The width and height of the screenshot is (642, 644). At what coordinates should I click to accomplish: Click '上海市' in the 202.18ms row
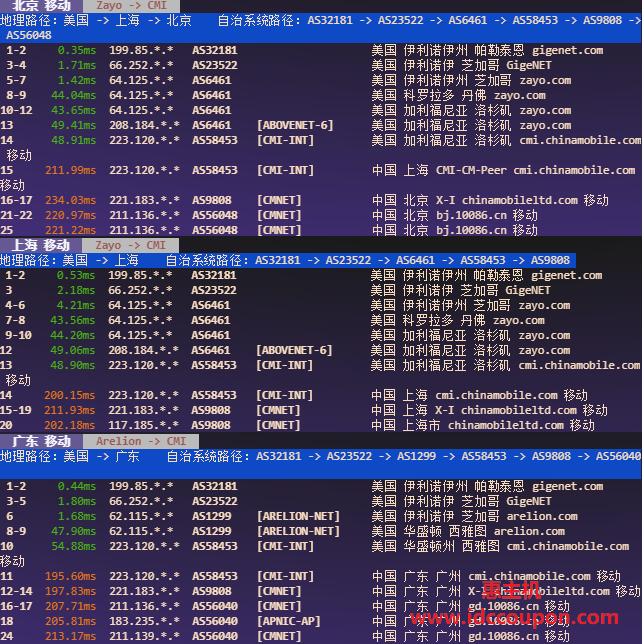(421, 425)
